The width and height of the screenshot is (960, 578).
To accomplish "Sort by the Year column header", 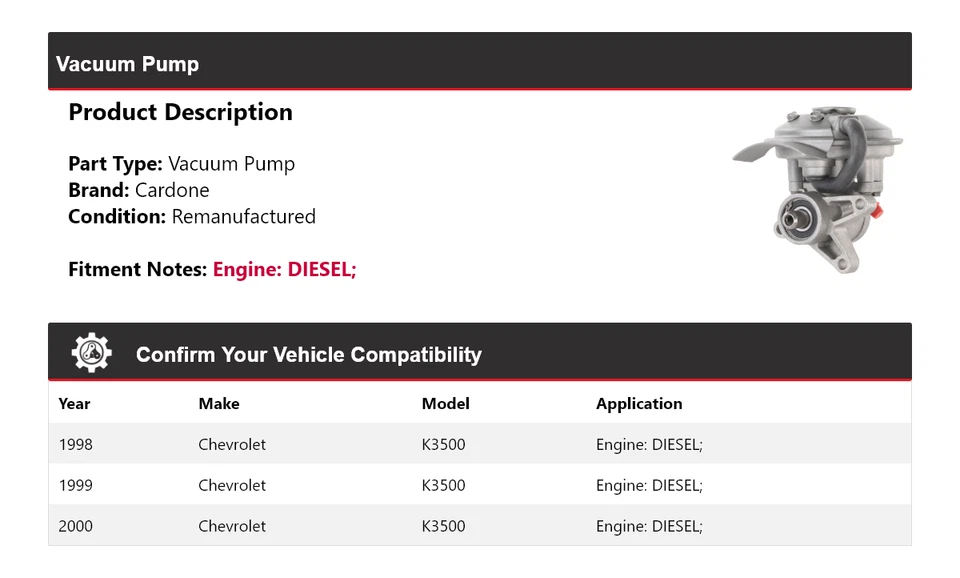I will pyautogui.click(x=74, y=404).
